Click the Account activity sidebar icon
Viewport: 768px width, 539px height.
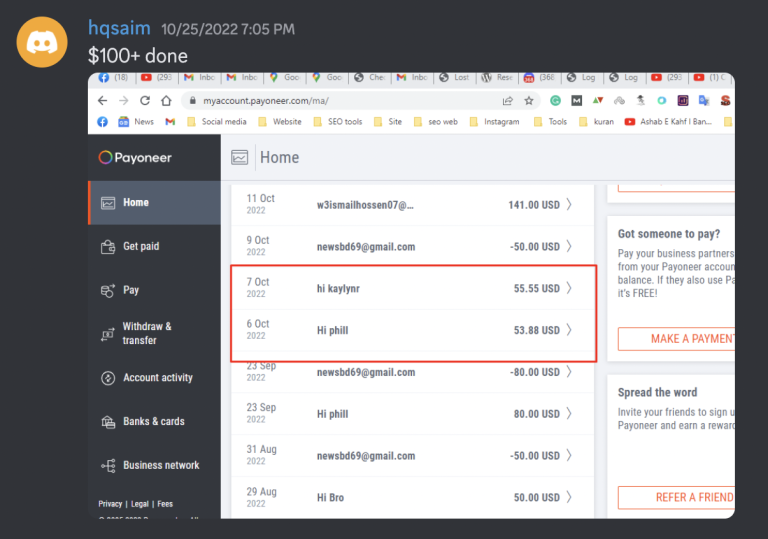tap(108, 378)
